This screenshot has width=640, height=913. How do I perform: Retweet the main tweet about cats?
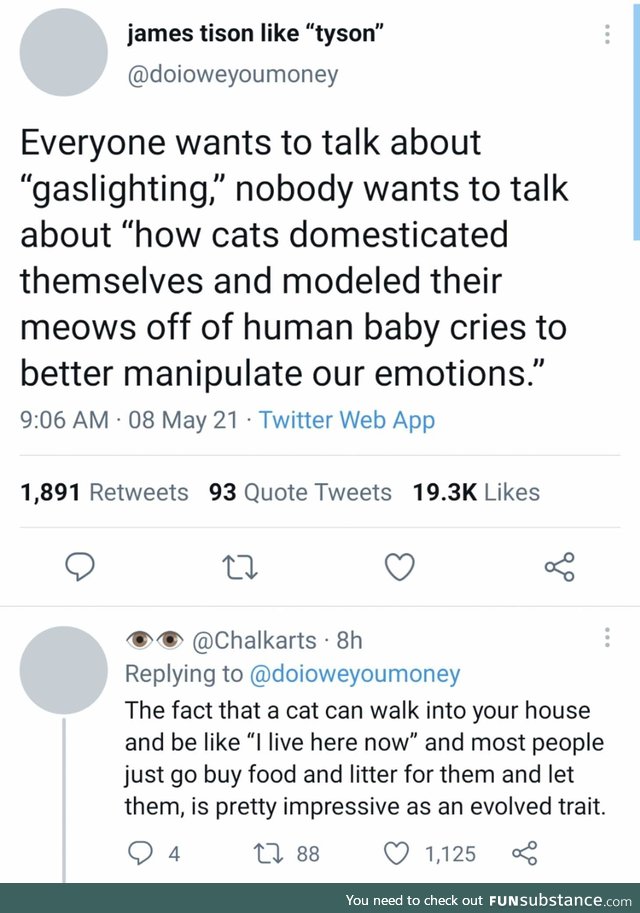[240, 568]
